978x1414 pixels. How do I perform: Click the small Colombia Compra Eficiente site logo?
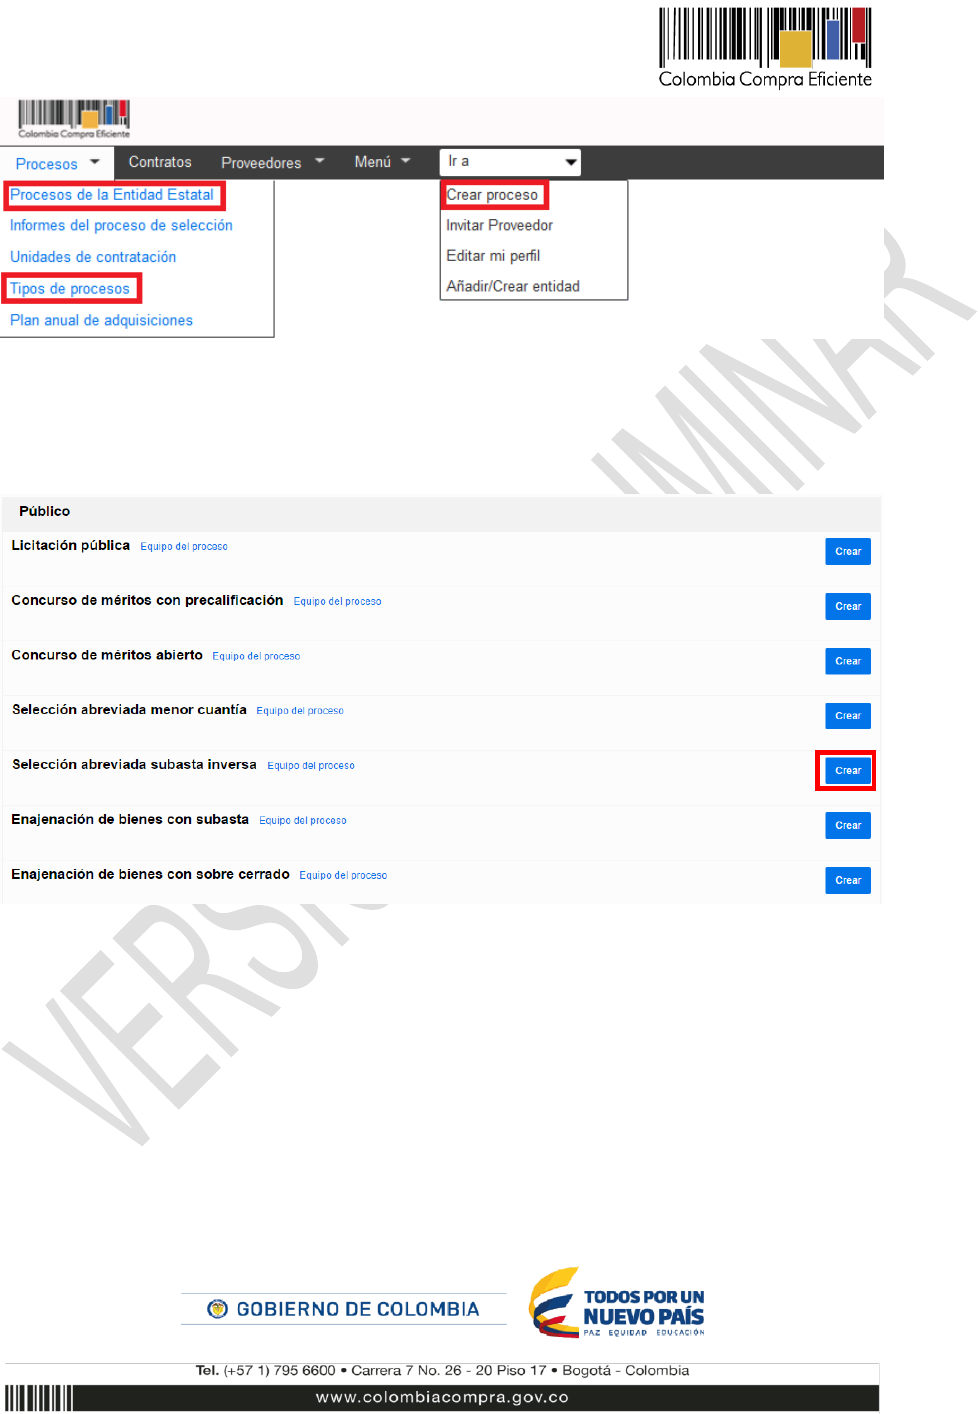(74, 119)
